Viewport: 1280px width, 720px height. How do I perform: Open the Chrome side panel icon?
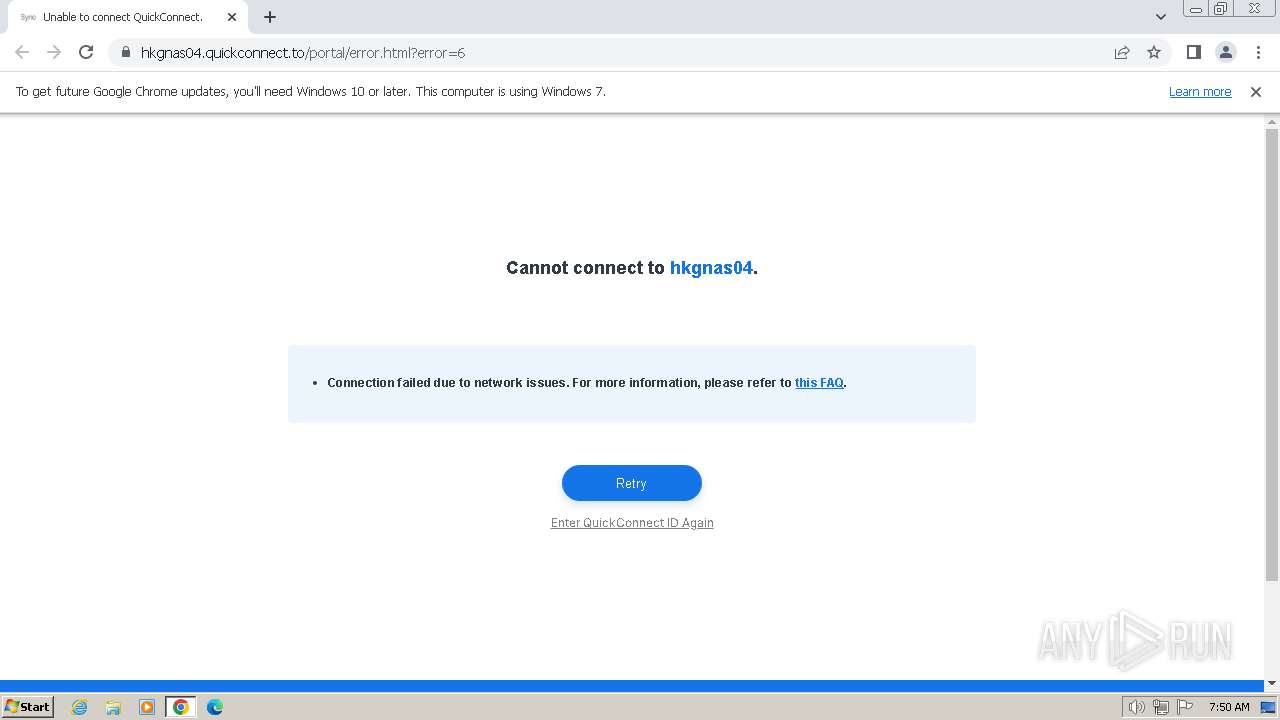pyautogui.click(x=1194, y=52)
